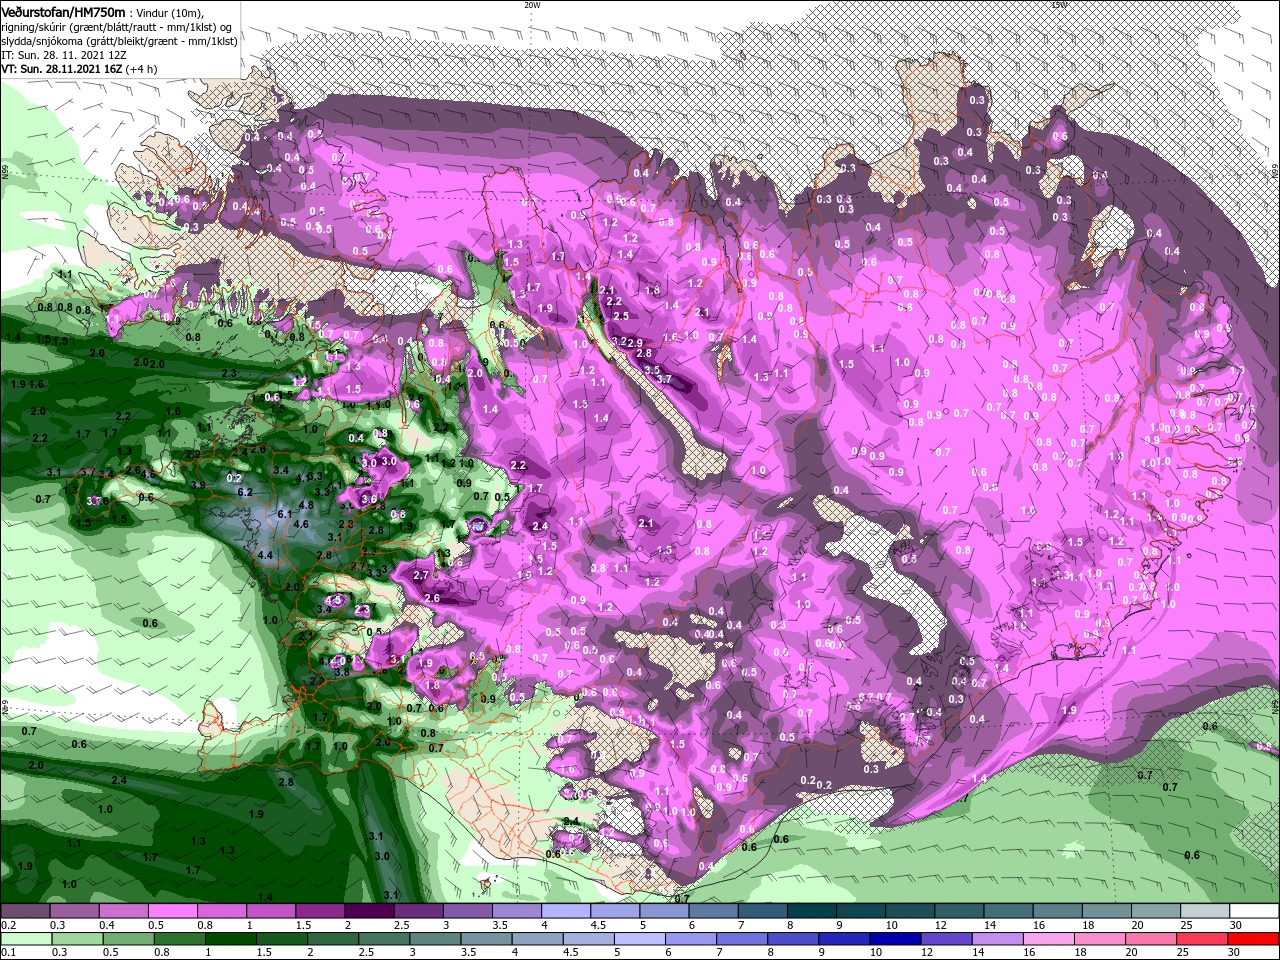The width and height of the screenshot is (1280, 960).
Task: Click the 6.2 rainfall value on the map
Action: [x=244, y=492]
